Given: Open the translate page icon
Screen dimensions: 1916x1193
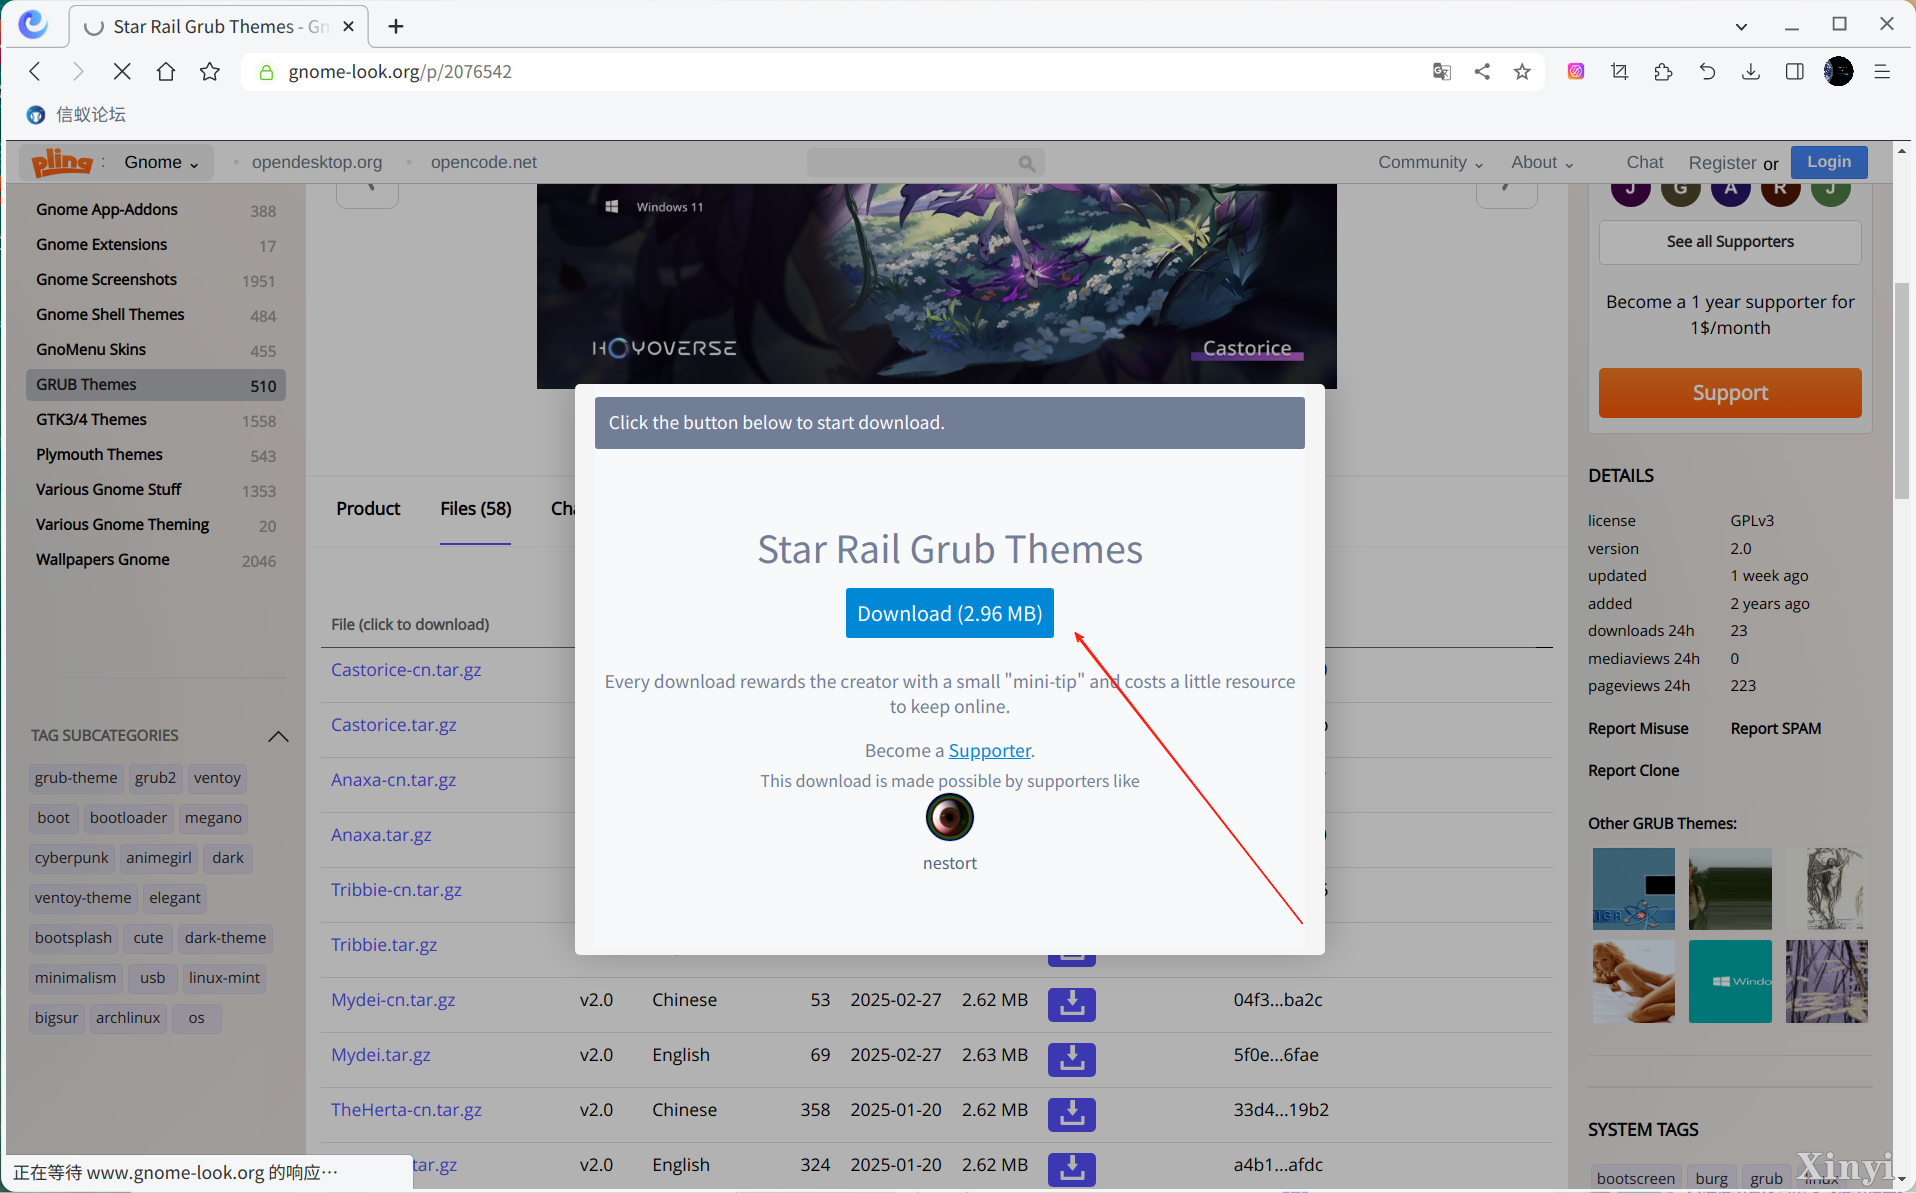Looking at the screenshot, I should (1442, 71).
